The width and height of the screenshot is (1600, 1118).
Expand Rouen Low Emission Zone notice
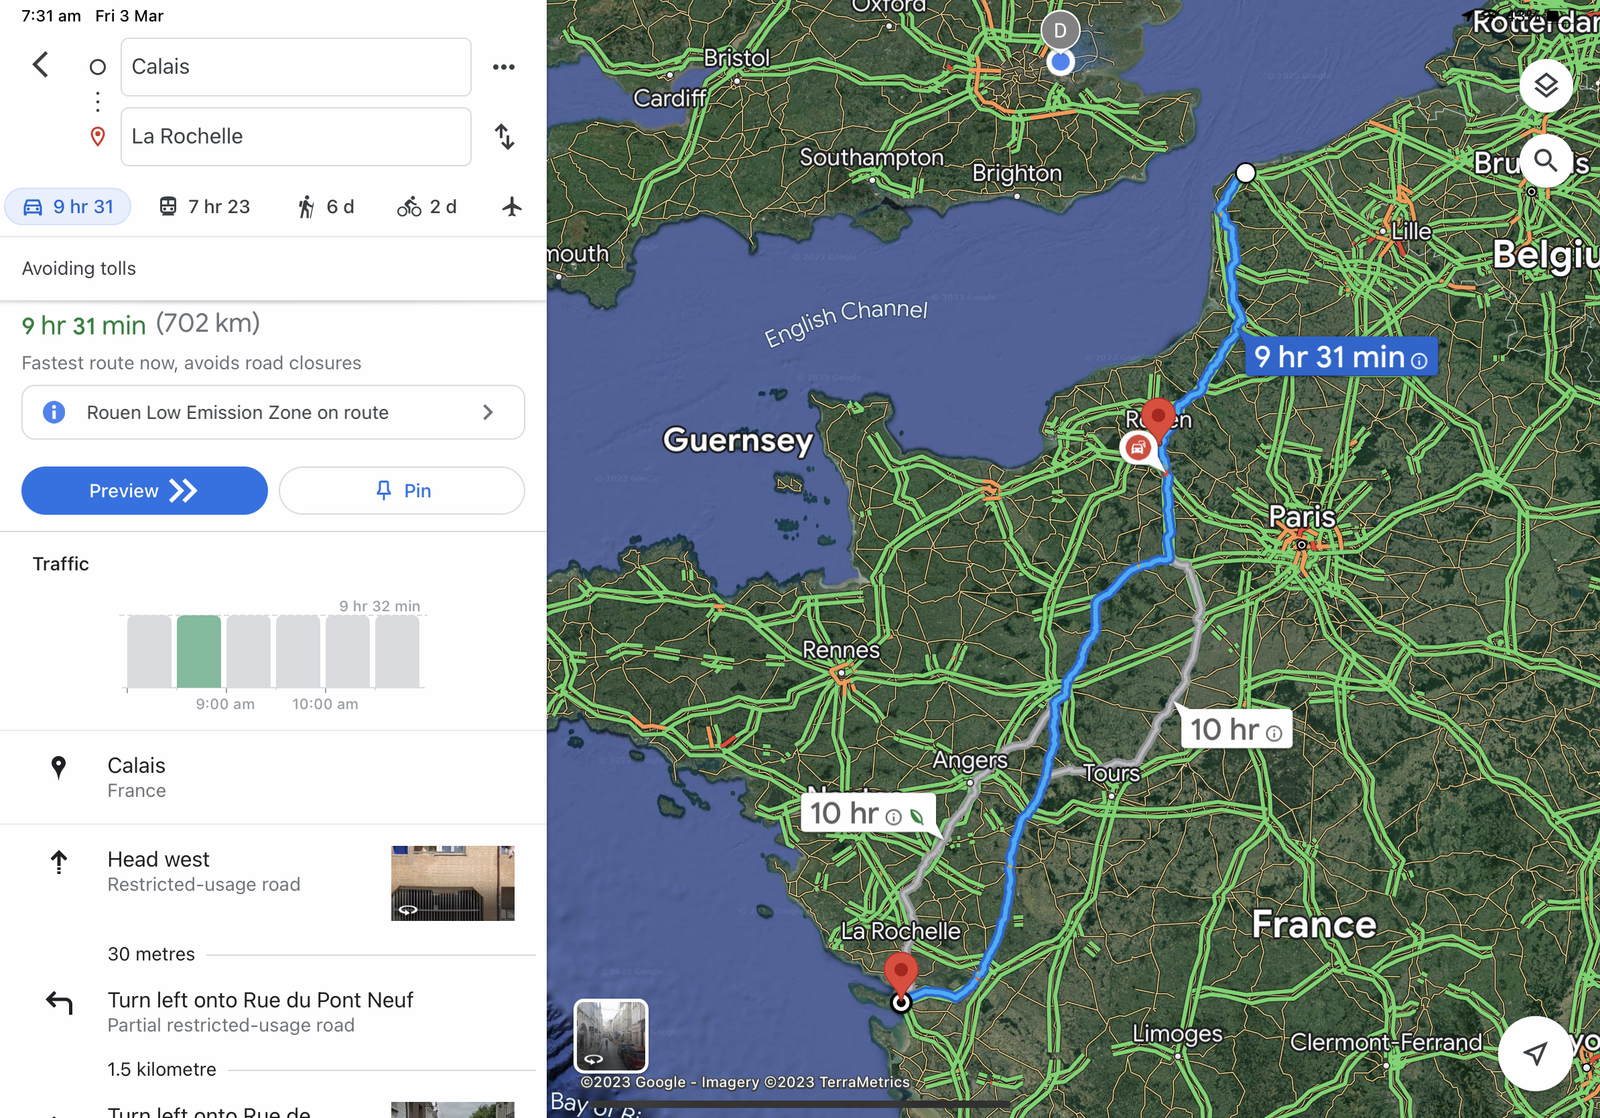click(x=273, y=412)
